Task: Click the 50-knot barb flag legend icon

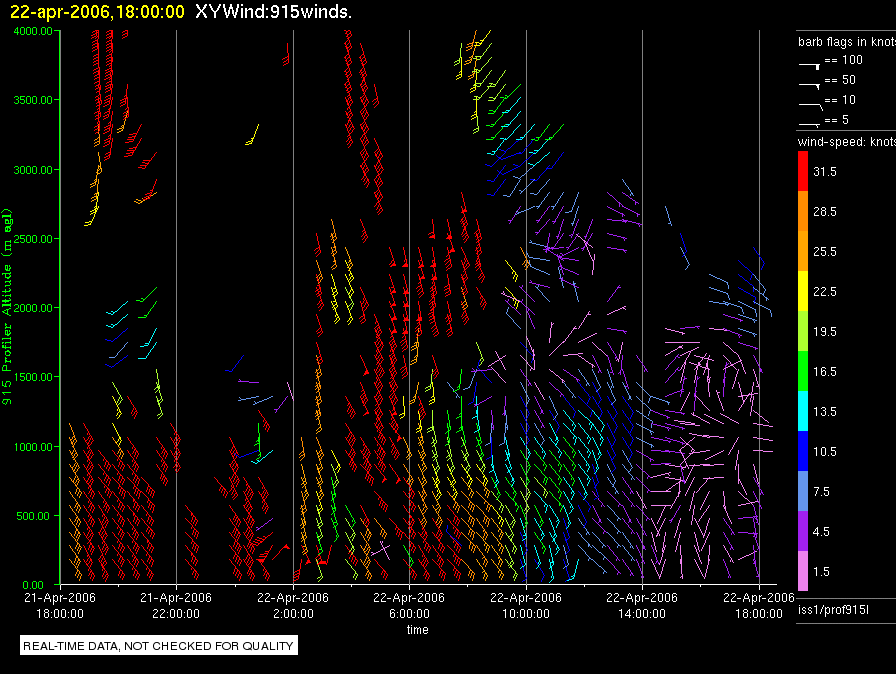Action: [810, 86]
